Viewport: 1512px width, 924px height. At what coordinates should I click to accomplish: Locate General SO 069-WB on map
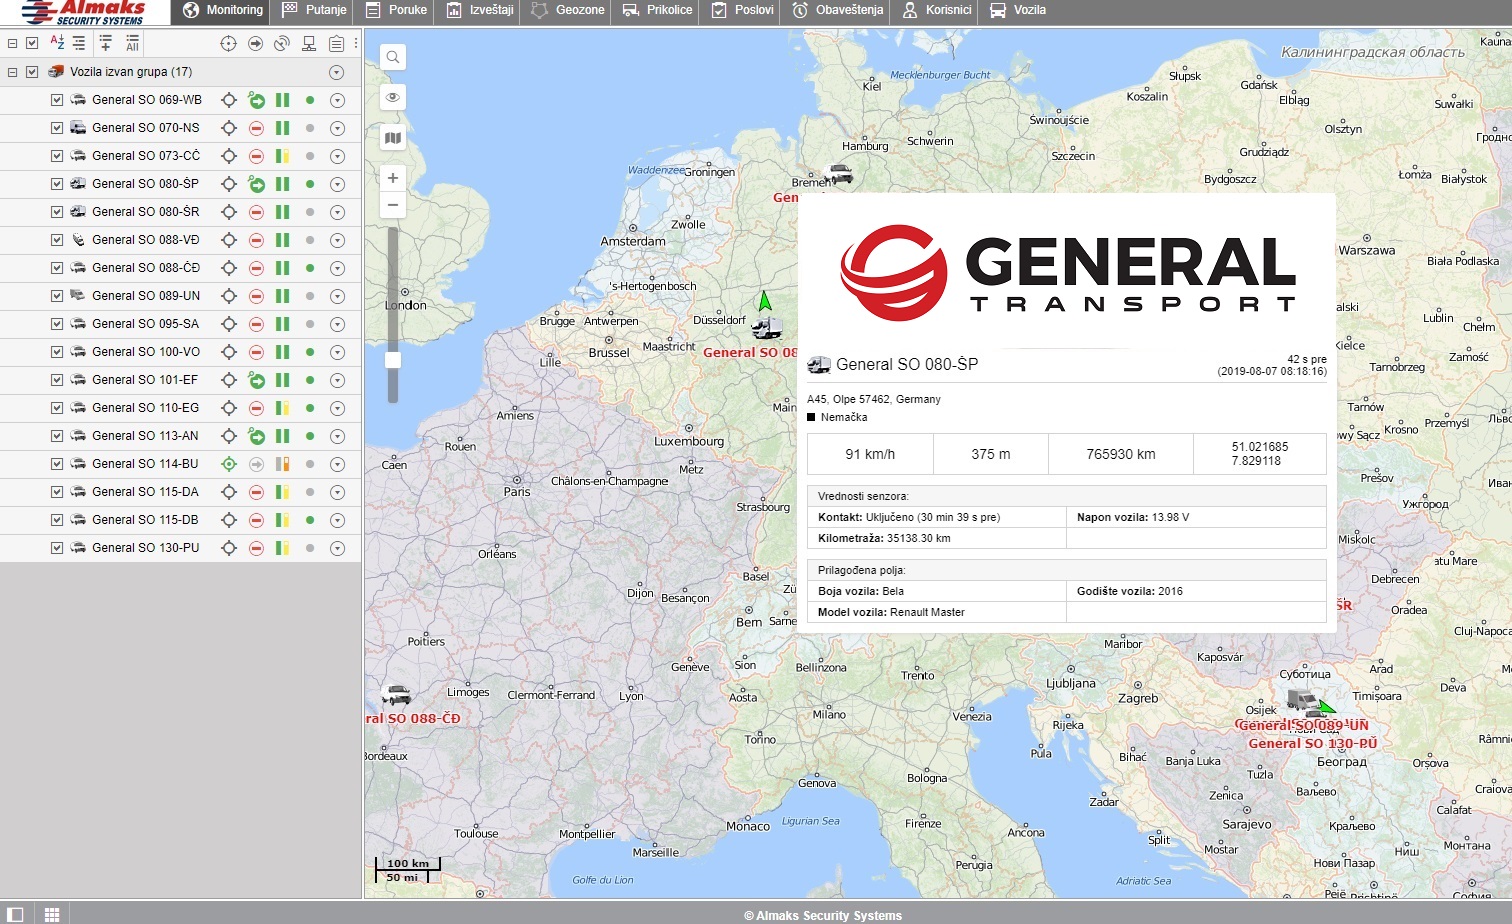(229, 100)
